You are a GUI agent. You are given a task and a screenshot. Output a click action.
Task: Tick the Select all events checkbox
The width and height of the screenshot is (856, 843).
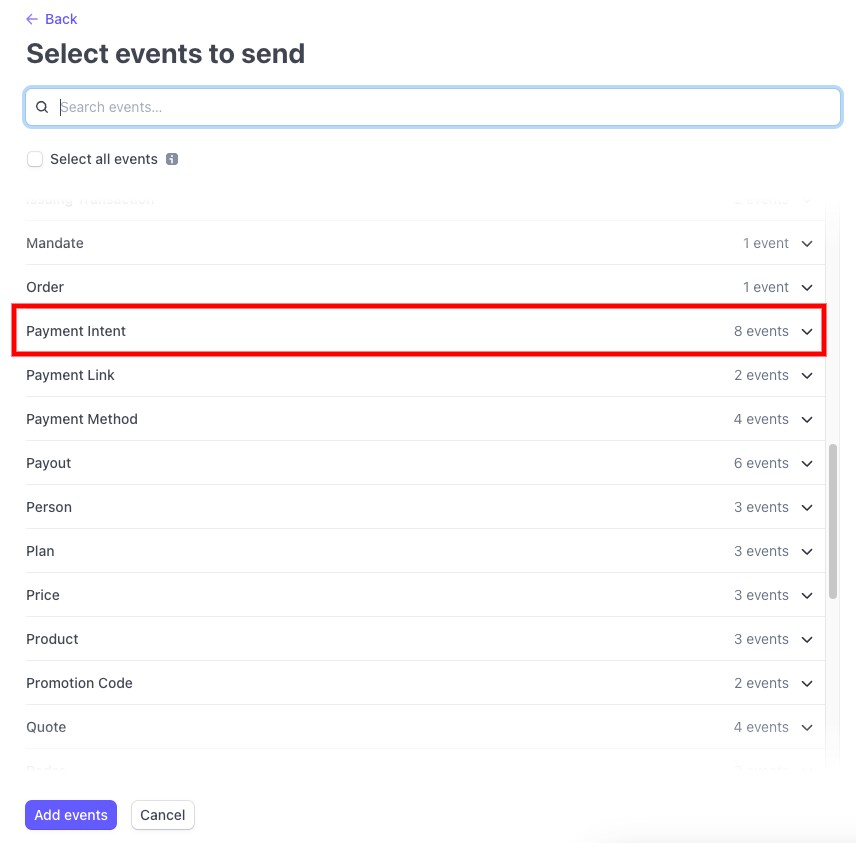pyautogui.click(x=35, y=159)
